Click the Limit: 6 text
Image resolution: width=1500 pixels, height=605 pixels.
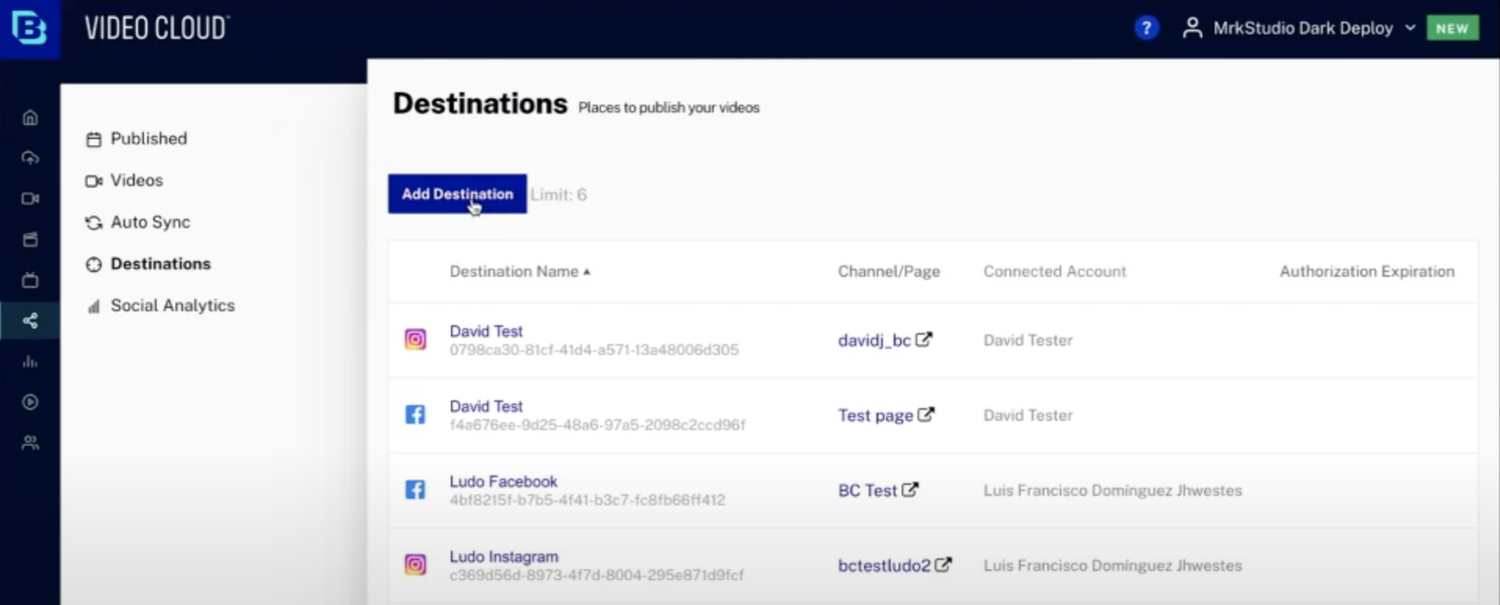point(559,195)
